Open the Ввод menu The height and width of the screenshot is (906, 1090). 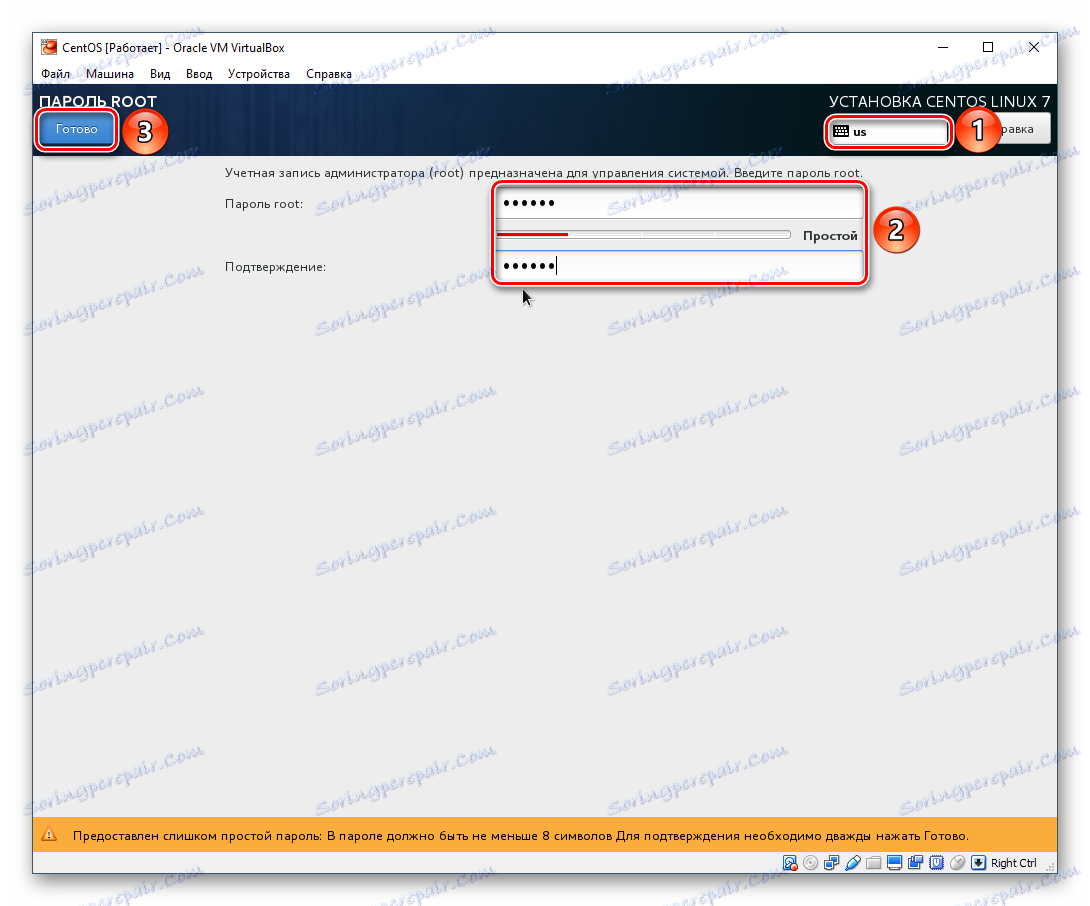[x=199, y=74]
